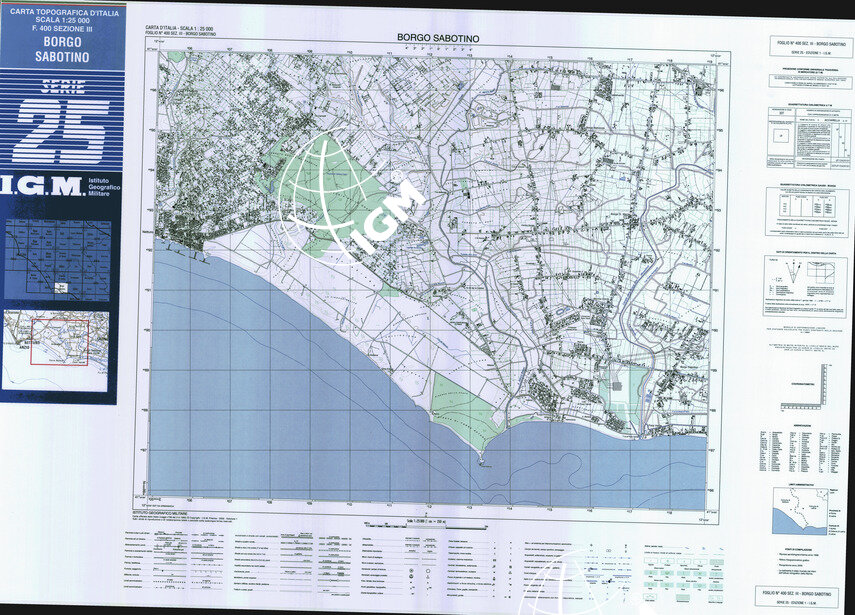Click the green legend swatches at bottom right
The image size is (855, 615).
pyautogui.click(x=685, y=572)
